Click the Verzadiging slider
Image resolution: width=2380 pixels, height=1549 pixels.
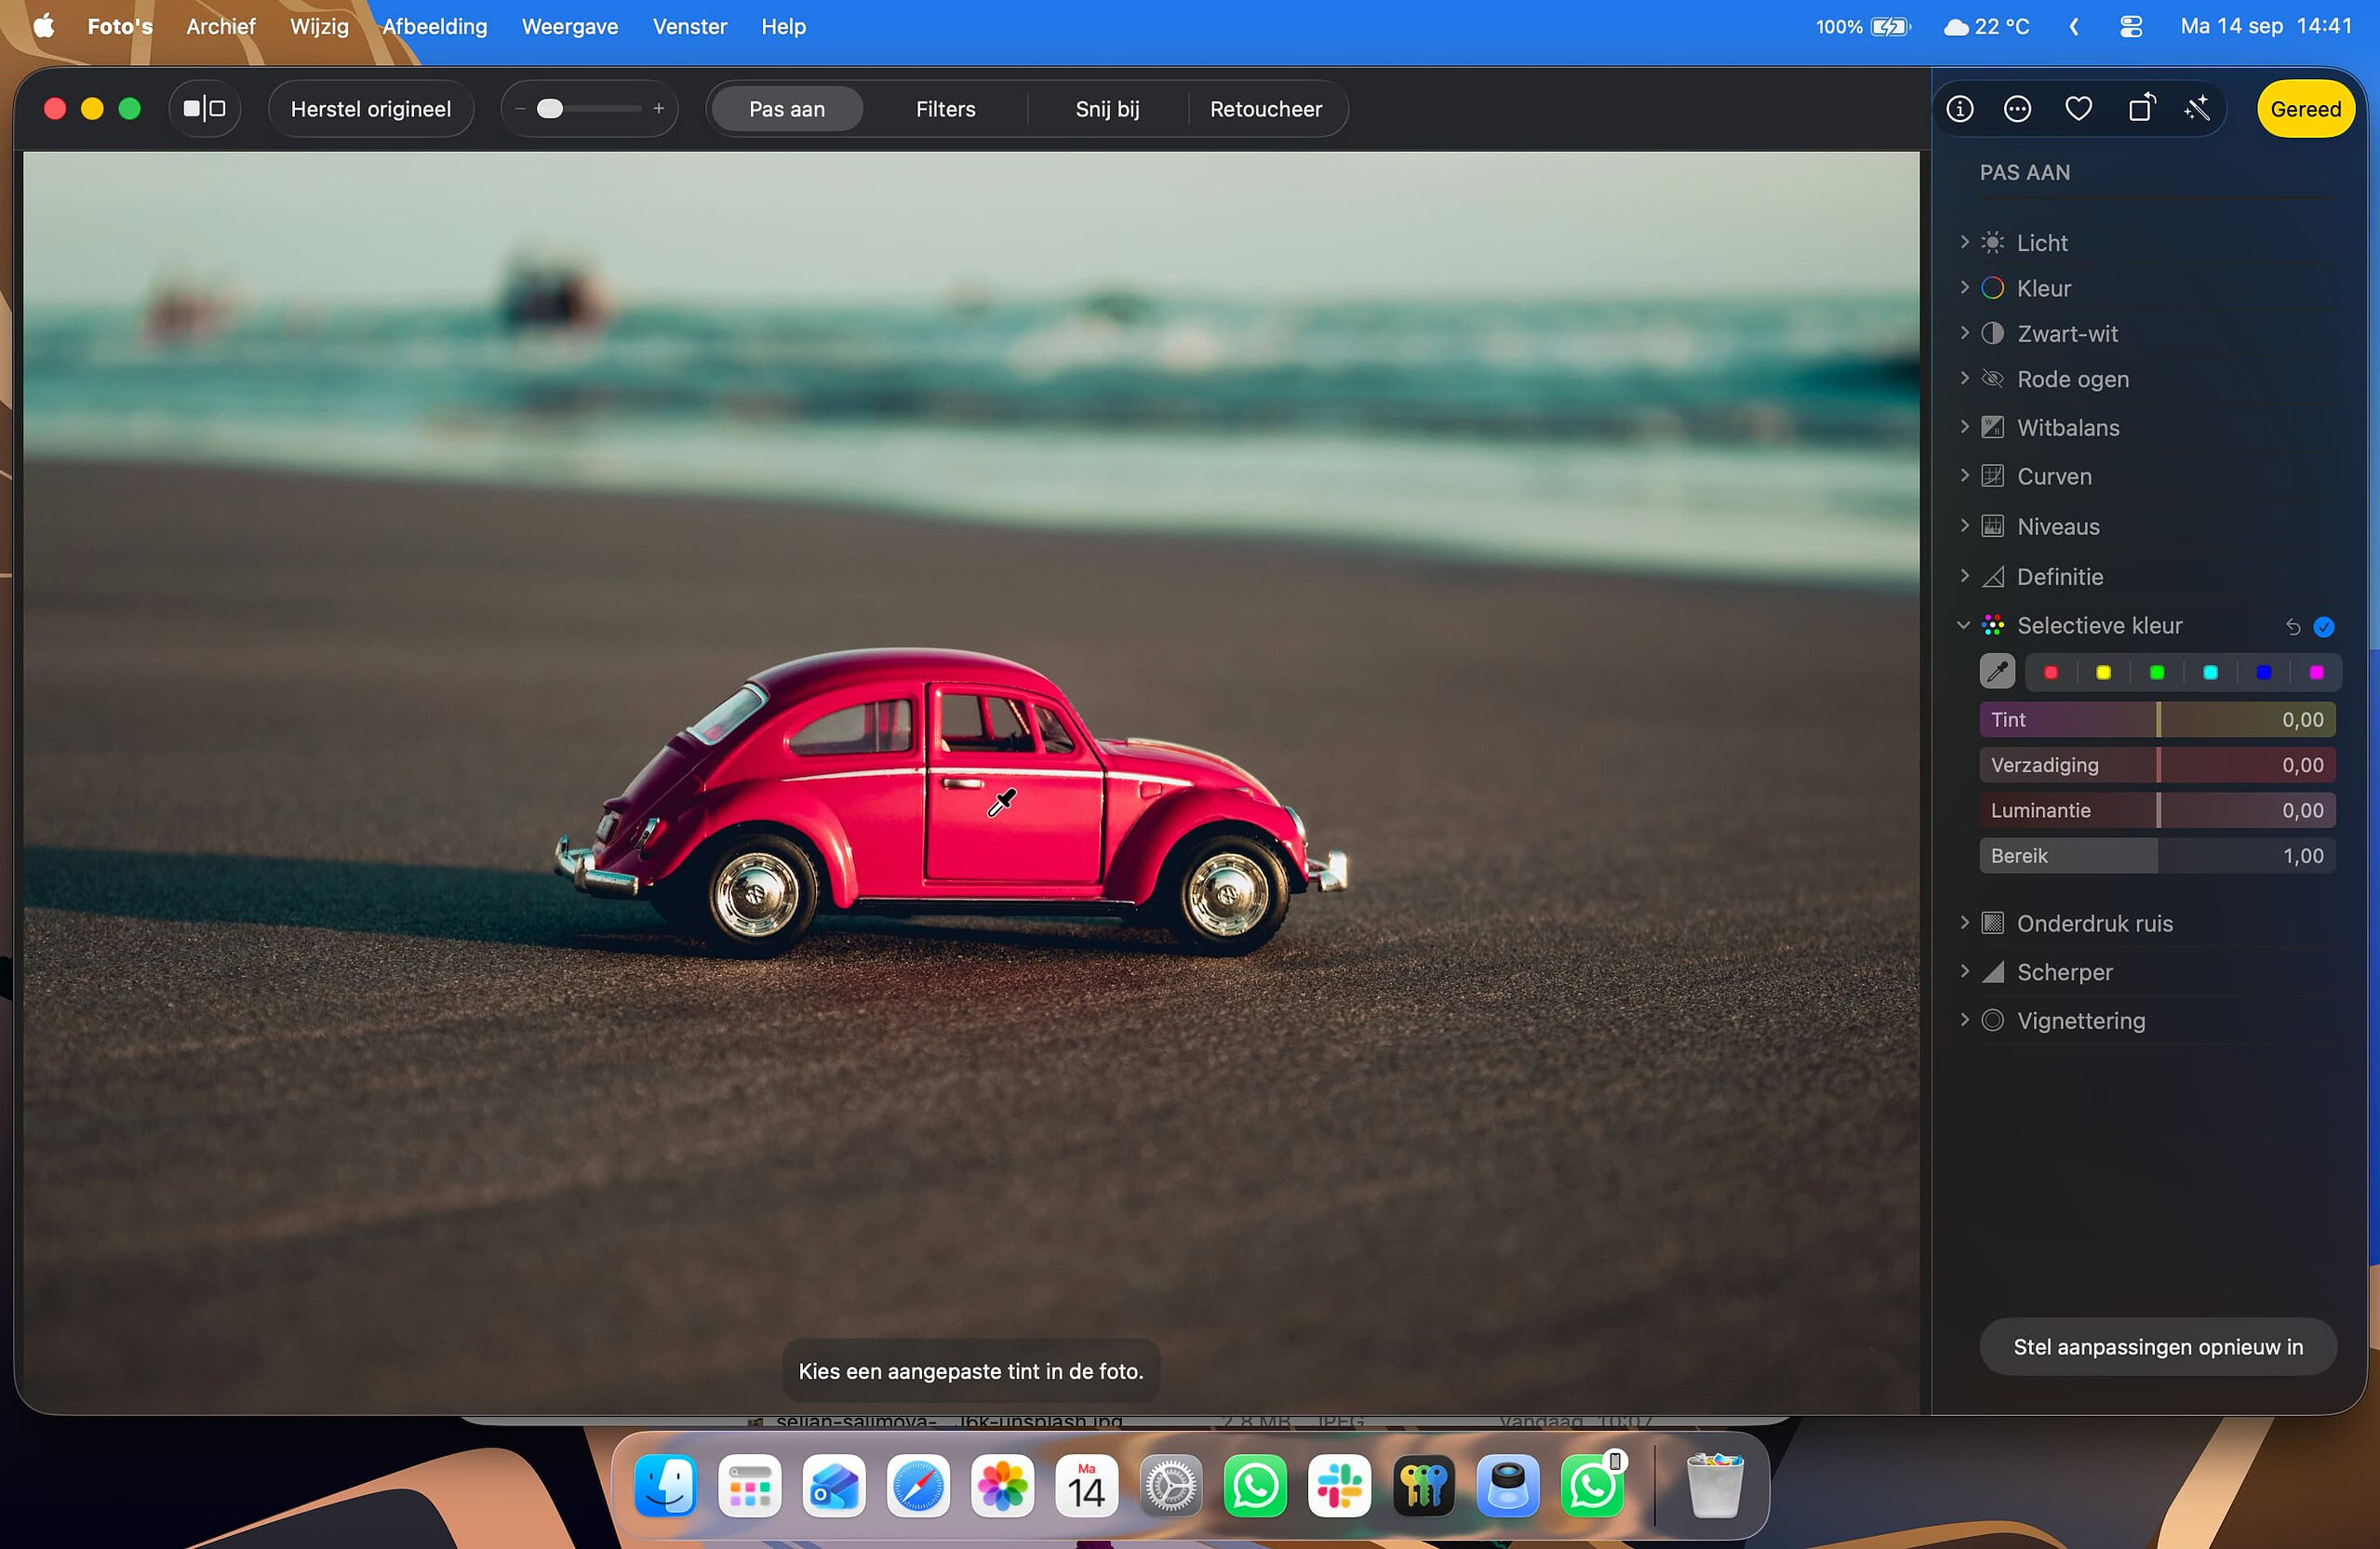click(x=2158, y=765)
